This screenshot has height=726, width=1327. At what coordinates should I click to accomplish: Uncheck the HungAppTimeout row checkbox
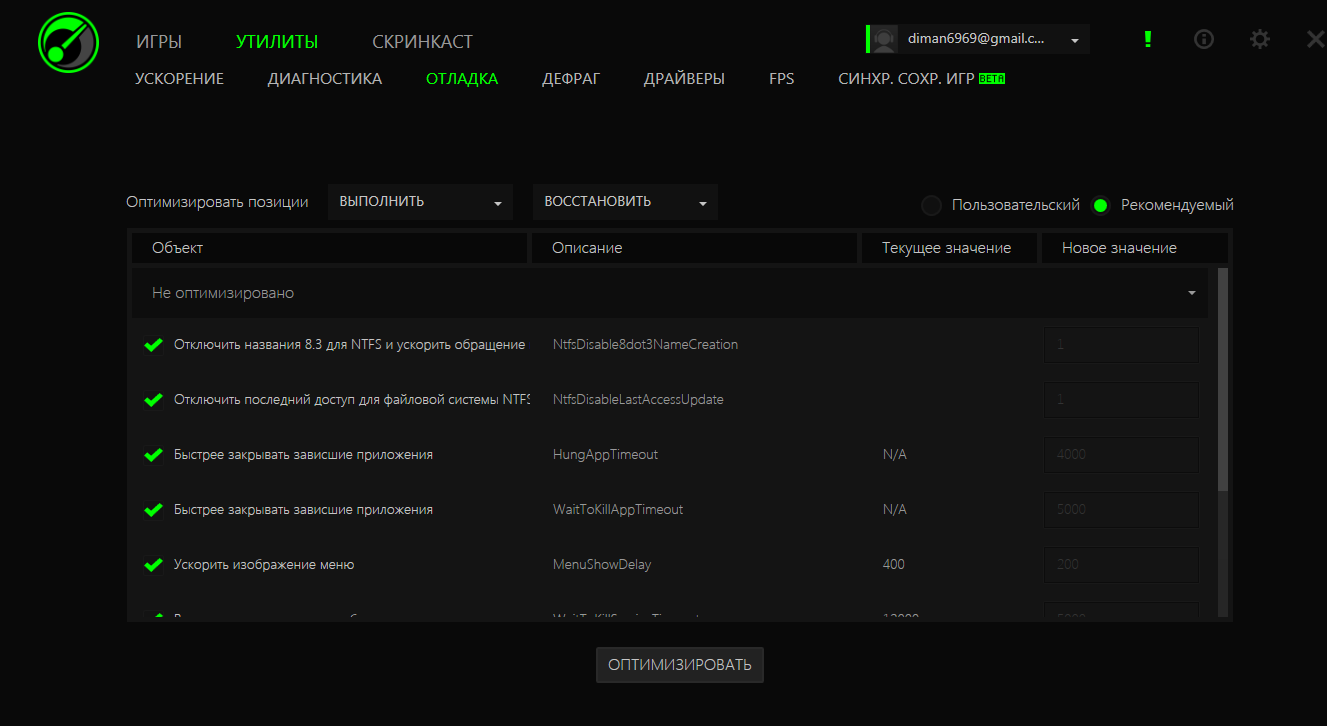click(x=153, y=455)
